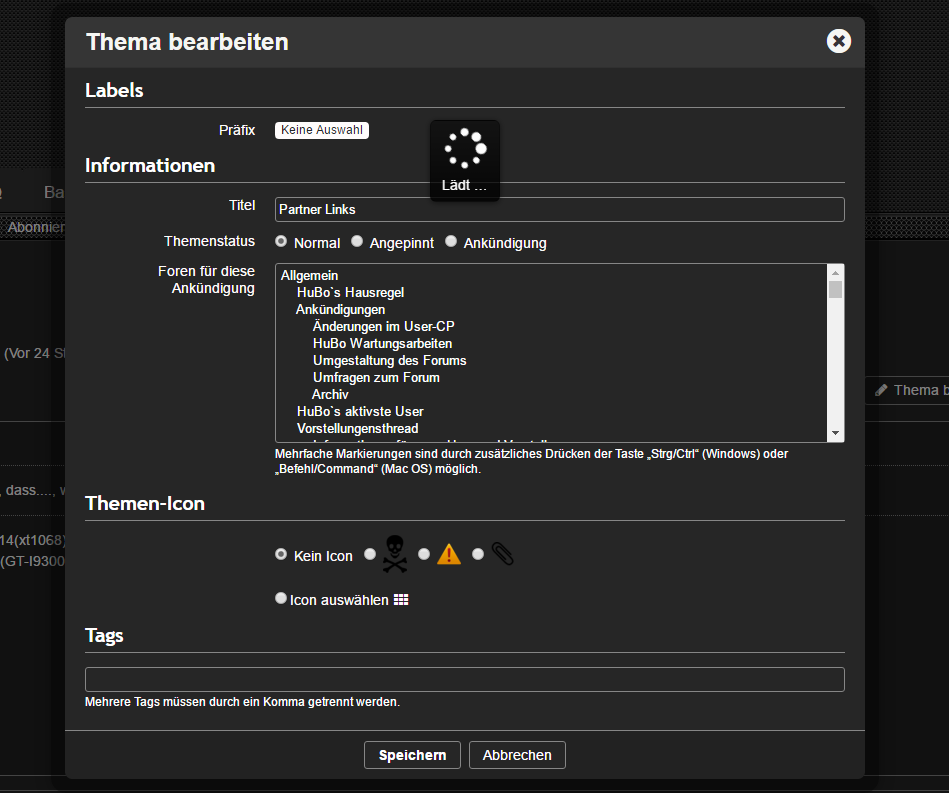This screenshot has height=793, width=949.
Task: Select the Normal topic status
Action: [x=281, y=242]
